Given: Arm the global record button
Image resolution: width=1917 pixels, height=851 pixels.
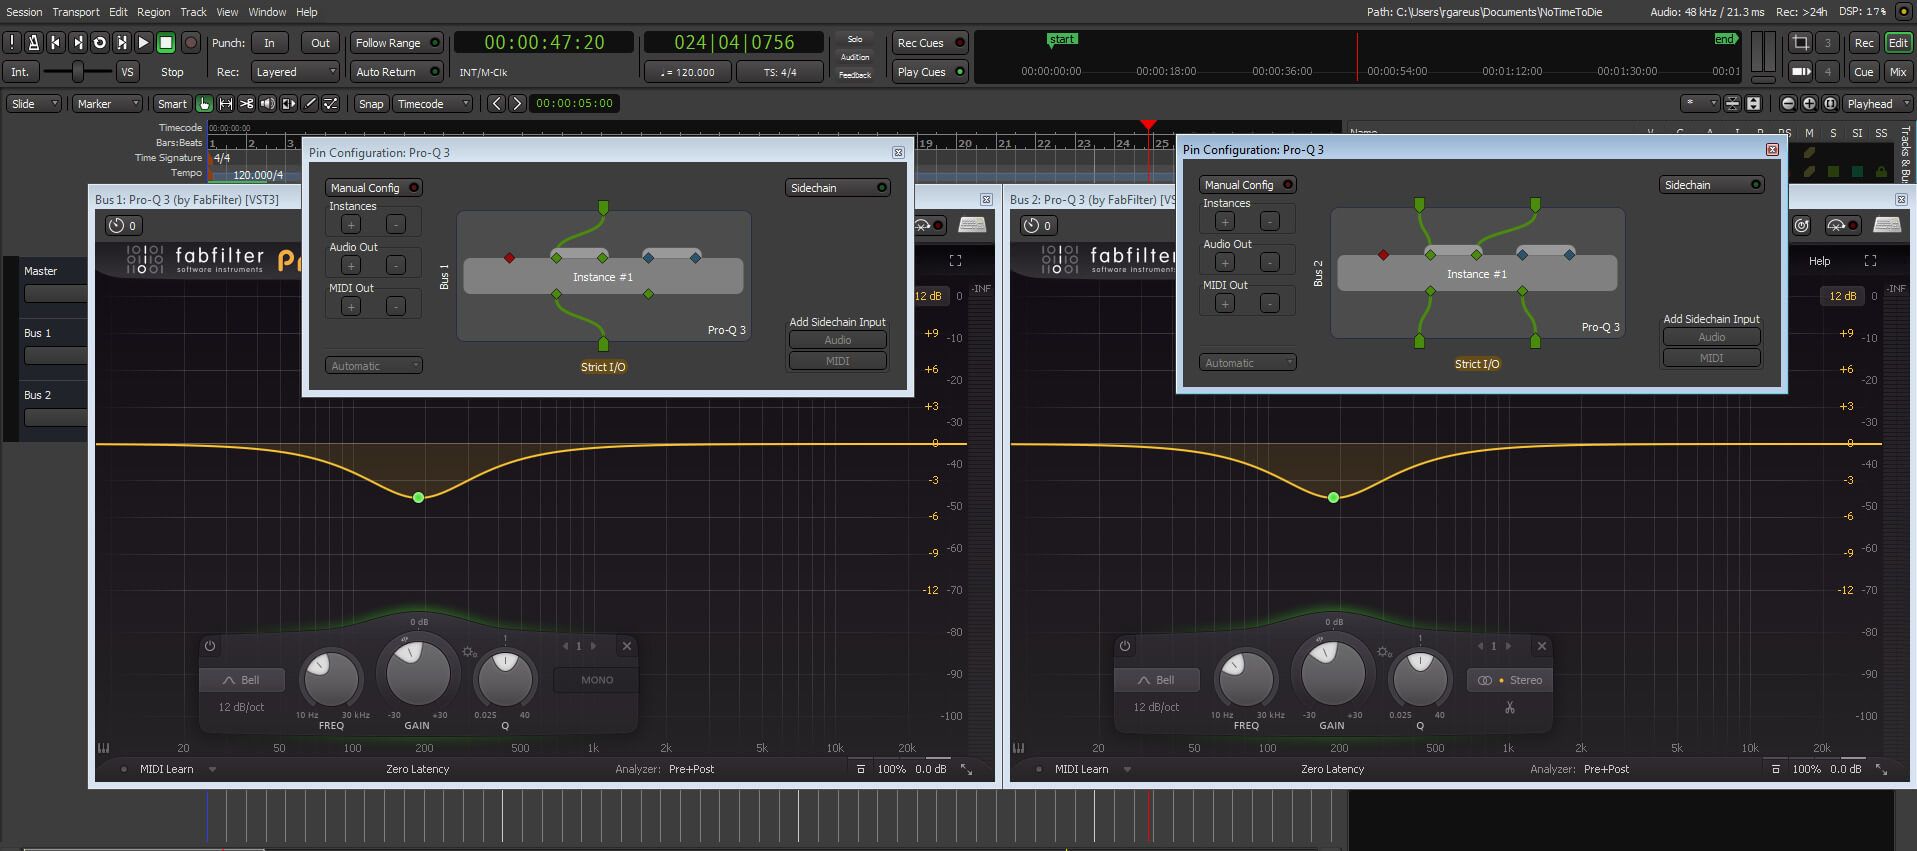Looking at the screenshot, I should (x=191, y=43).
